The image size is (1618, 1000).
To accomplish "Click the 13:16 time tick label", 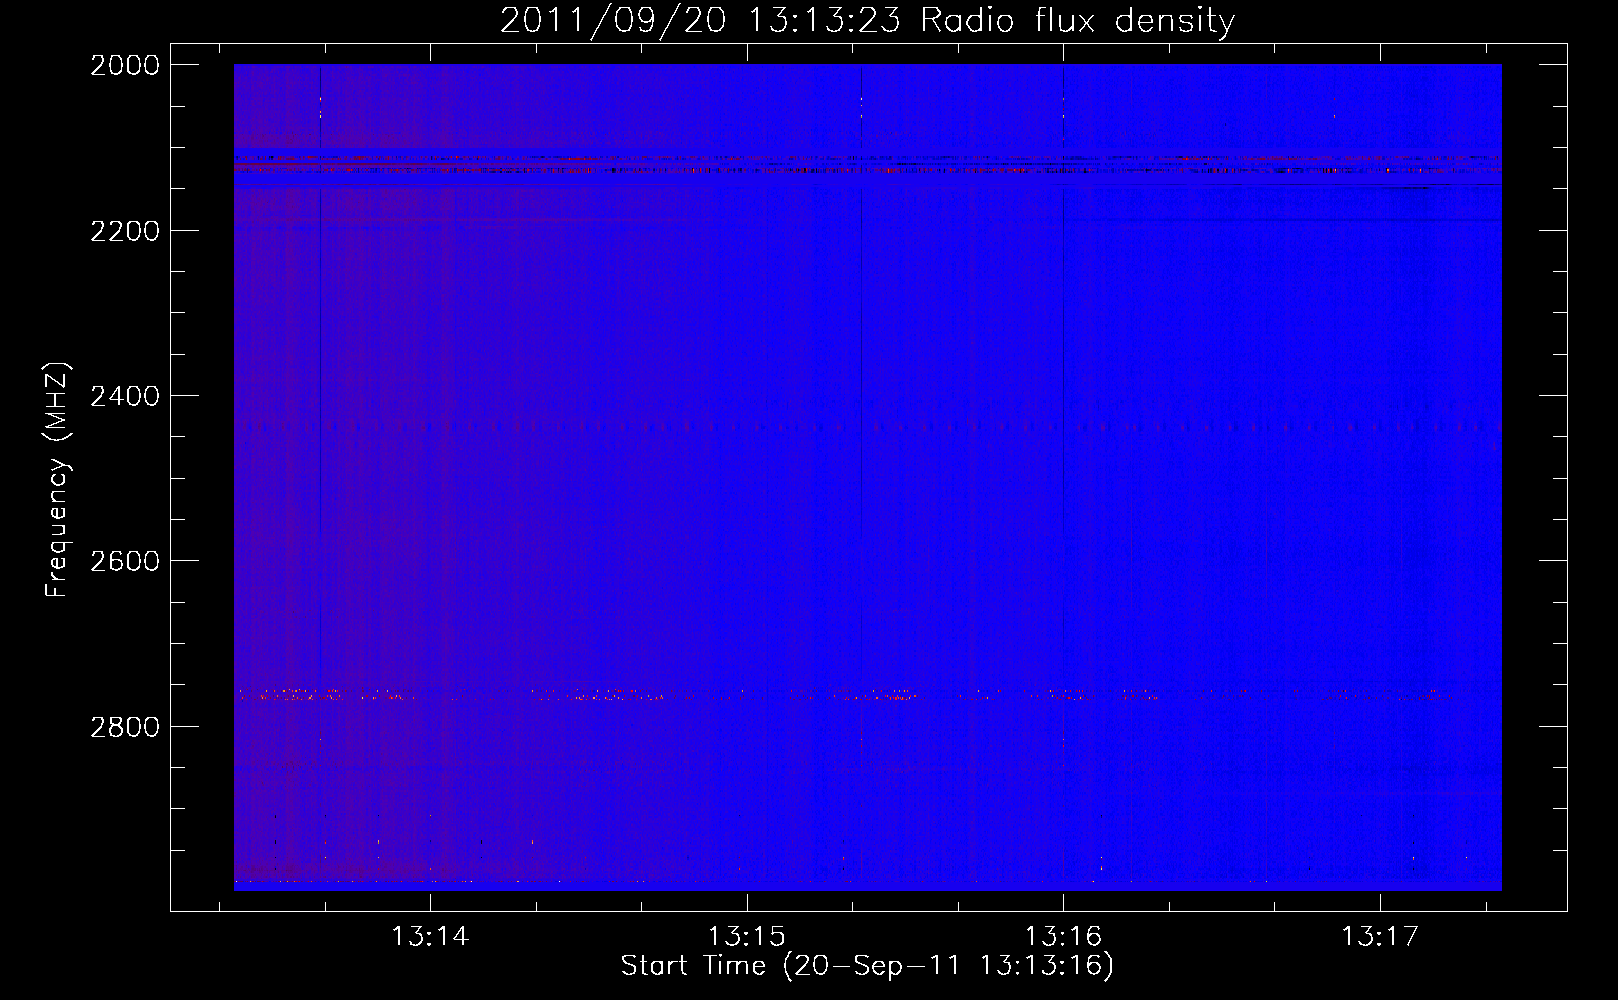I will [1063, 937].
